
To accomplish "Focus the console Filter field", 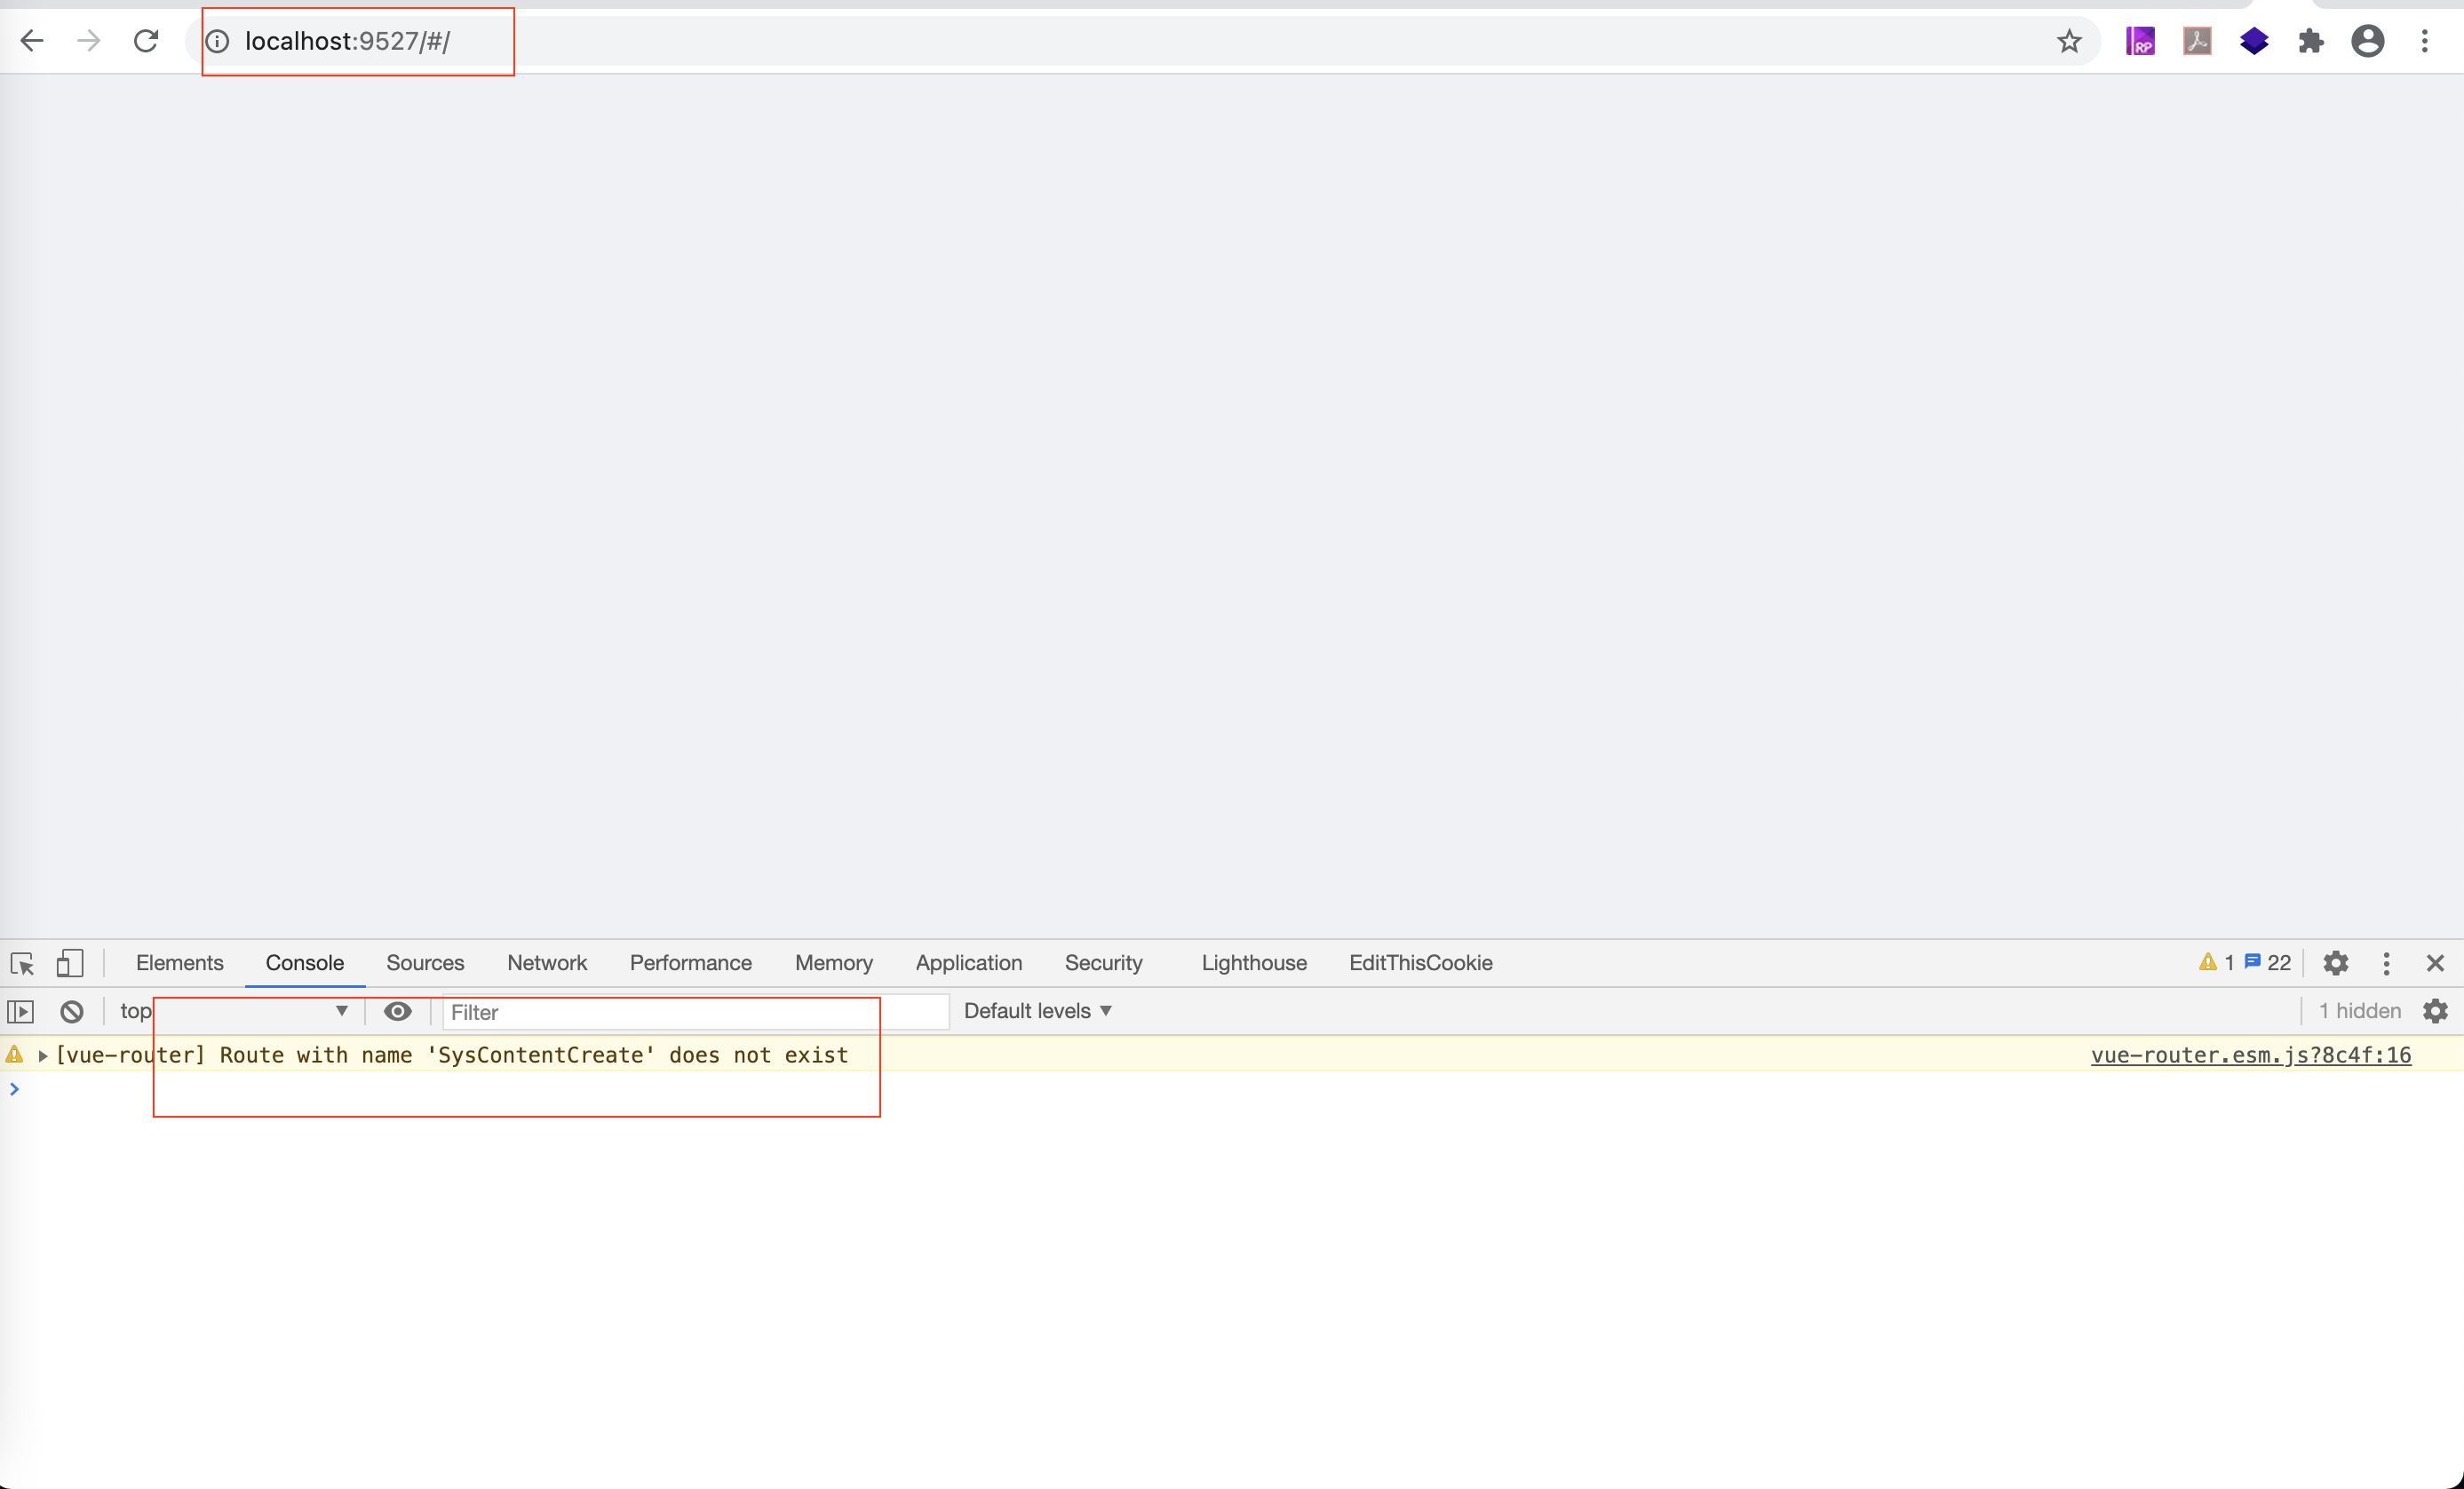I will tap(696, 1012).
